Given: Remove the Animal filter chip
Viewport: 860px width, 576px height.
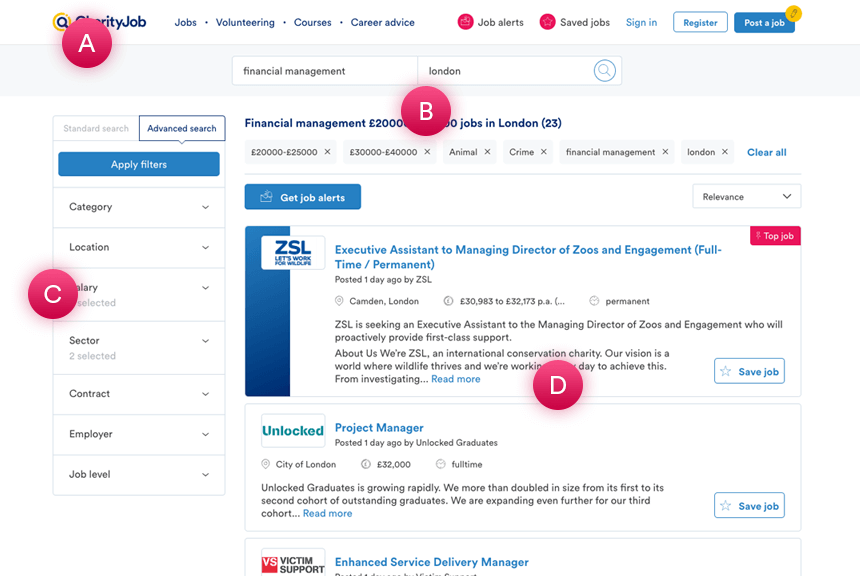Looking at the screenshot, I should tap(487, 152).
